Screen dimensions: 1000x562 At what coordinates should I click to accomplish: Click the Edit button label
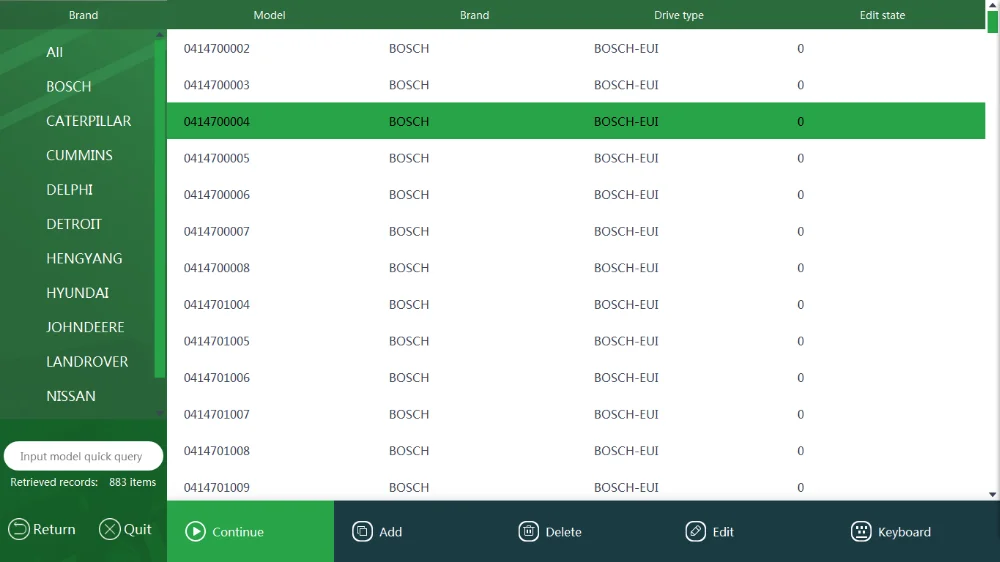[723, 532]
